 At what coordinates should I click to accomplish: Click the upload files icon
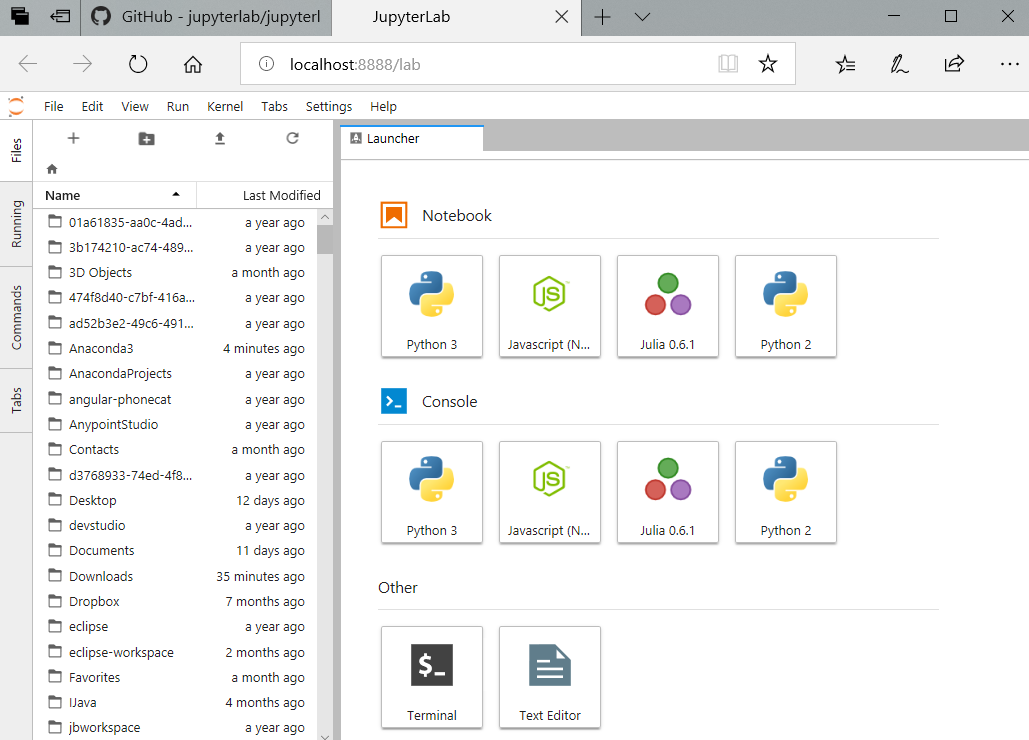(x=220, y=138)
